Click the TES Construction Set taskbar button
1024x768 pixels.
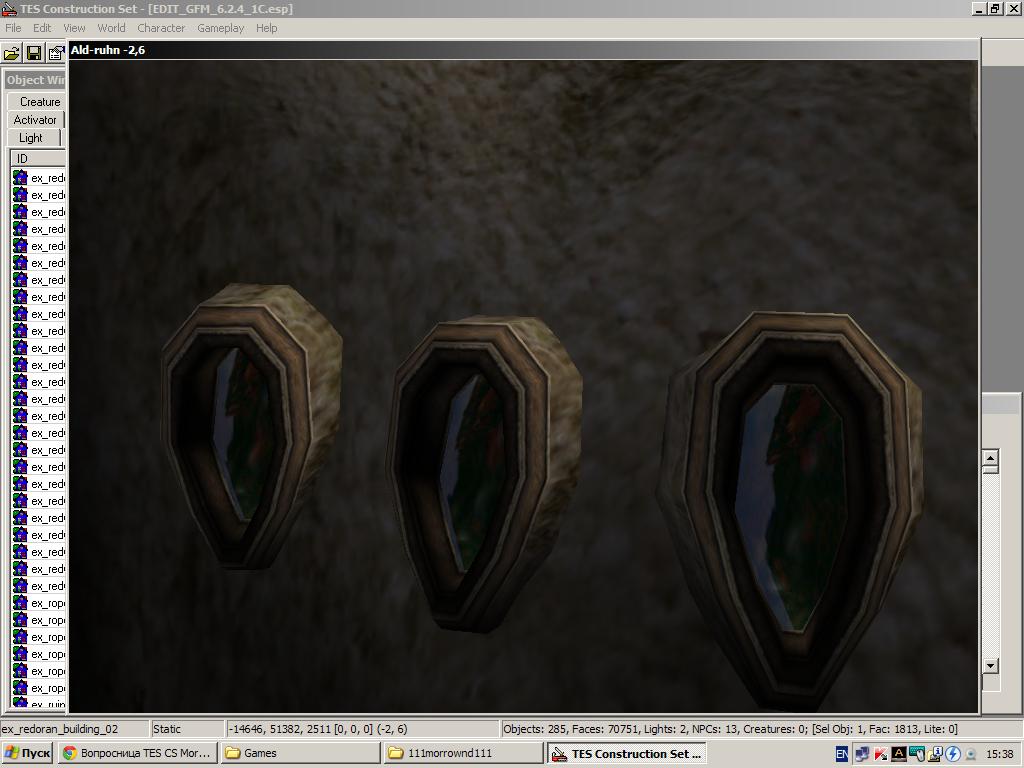tap(626, 753)
